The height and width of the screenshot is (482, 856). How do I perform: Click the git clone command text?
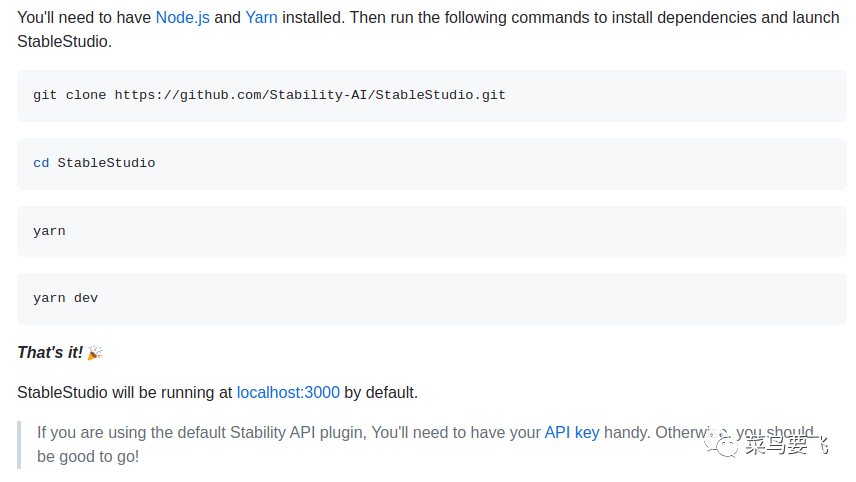pyautogui.click(x=269, y=95)
